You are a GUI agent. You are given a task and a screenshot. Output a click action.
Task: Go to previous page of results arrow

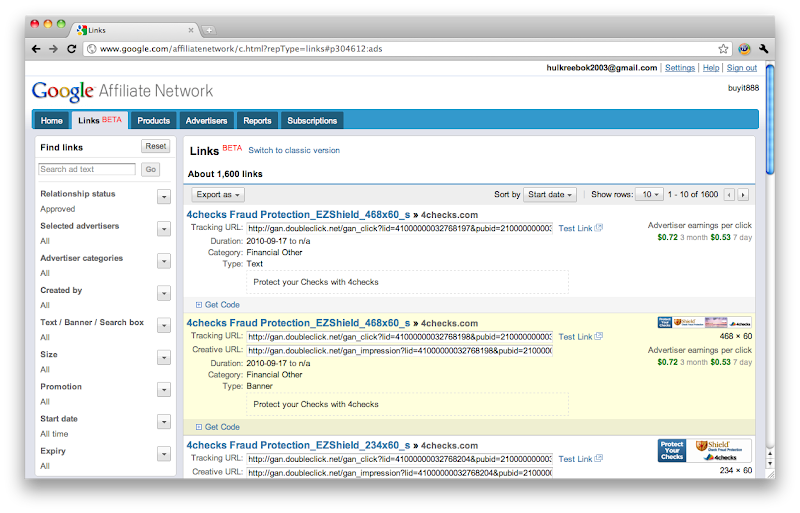tap(730, 195)
